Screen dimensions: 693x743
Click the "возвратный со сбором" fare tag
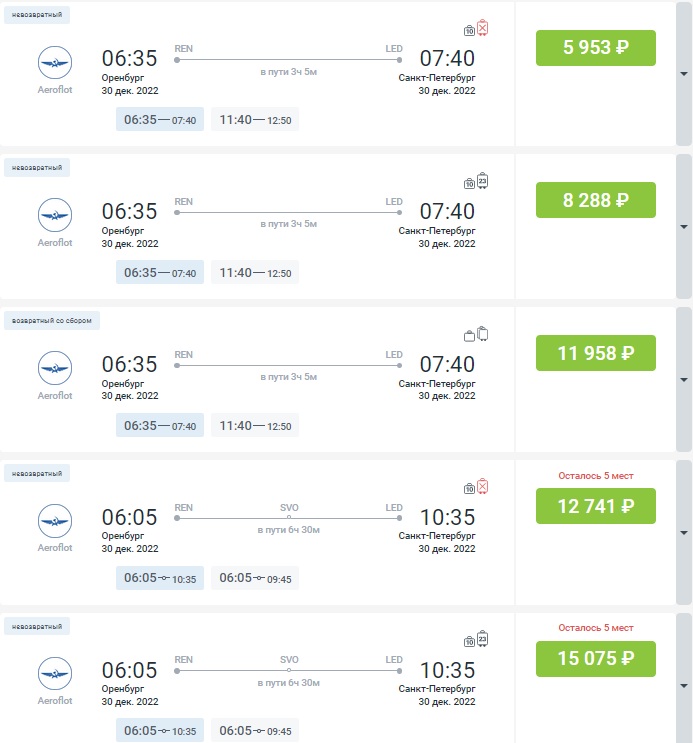51,321
